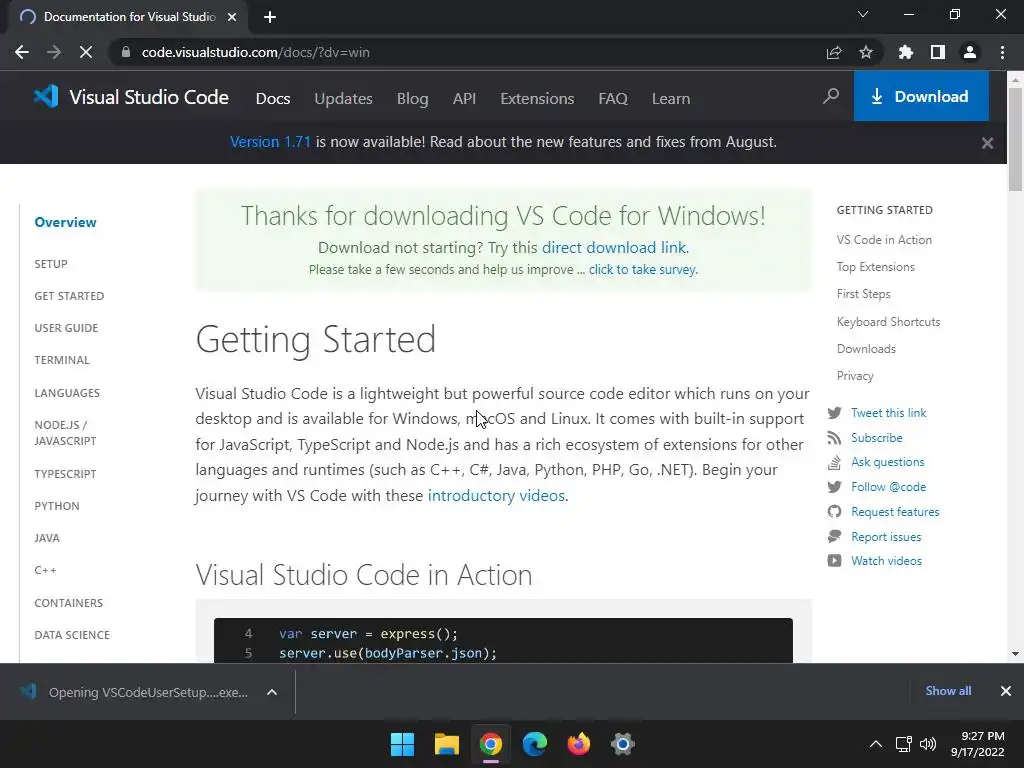Expand the PYTHON sidebar section

(57, 505)
